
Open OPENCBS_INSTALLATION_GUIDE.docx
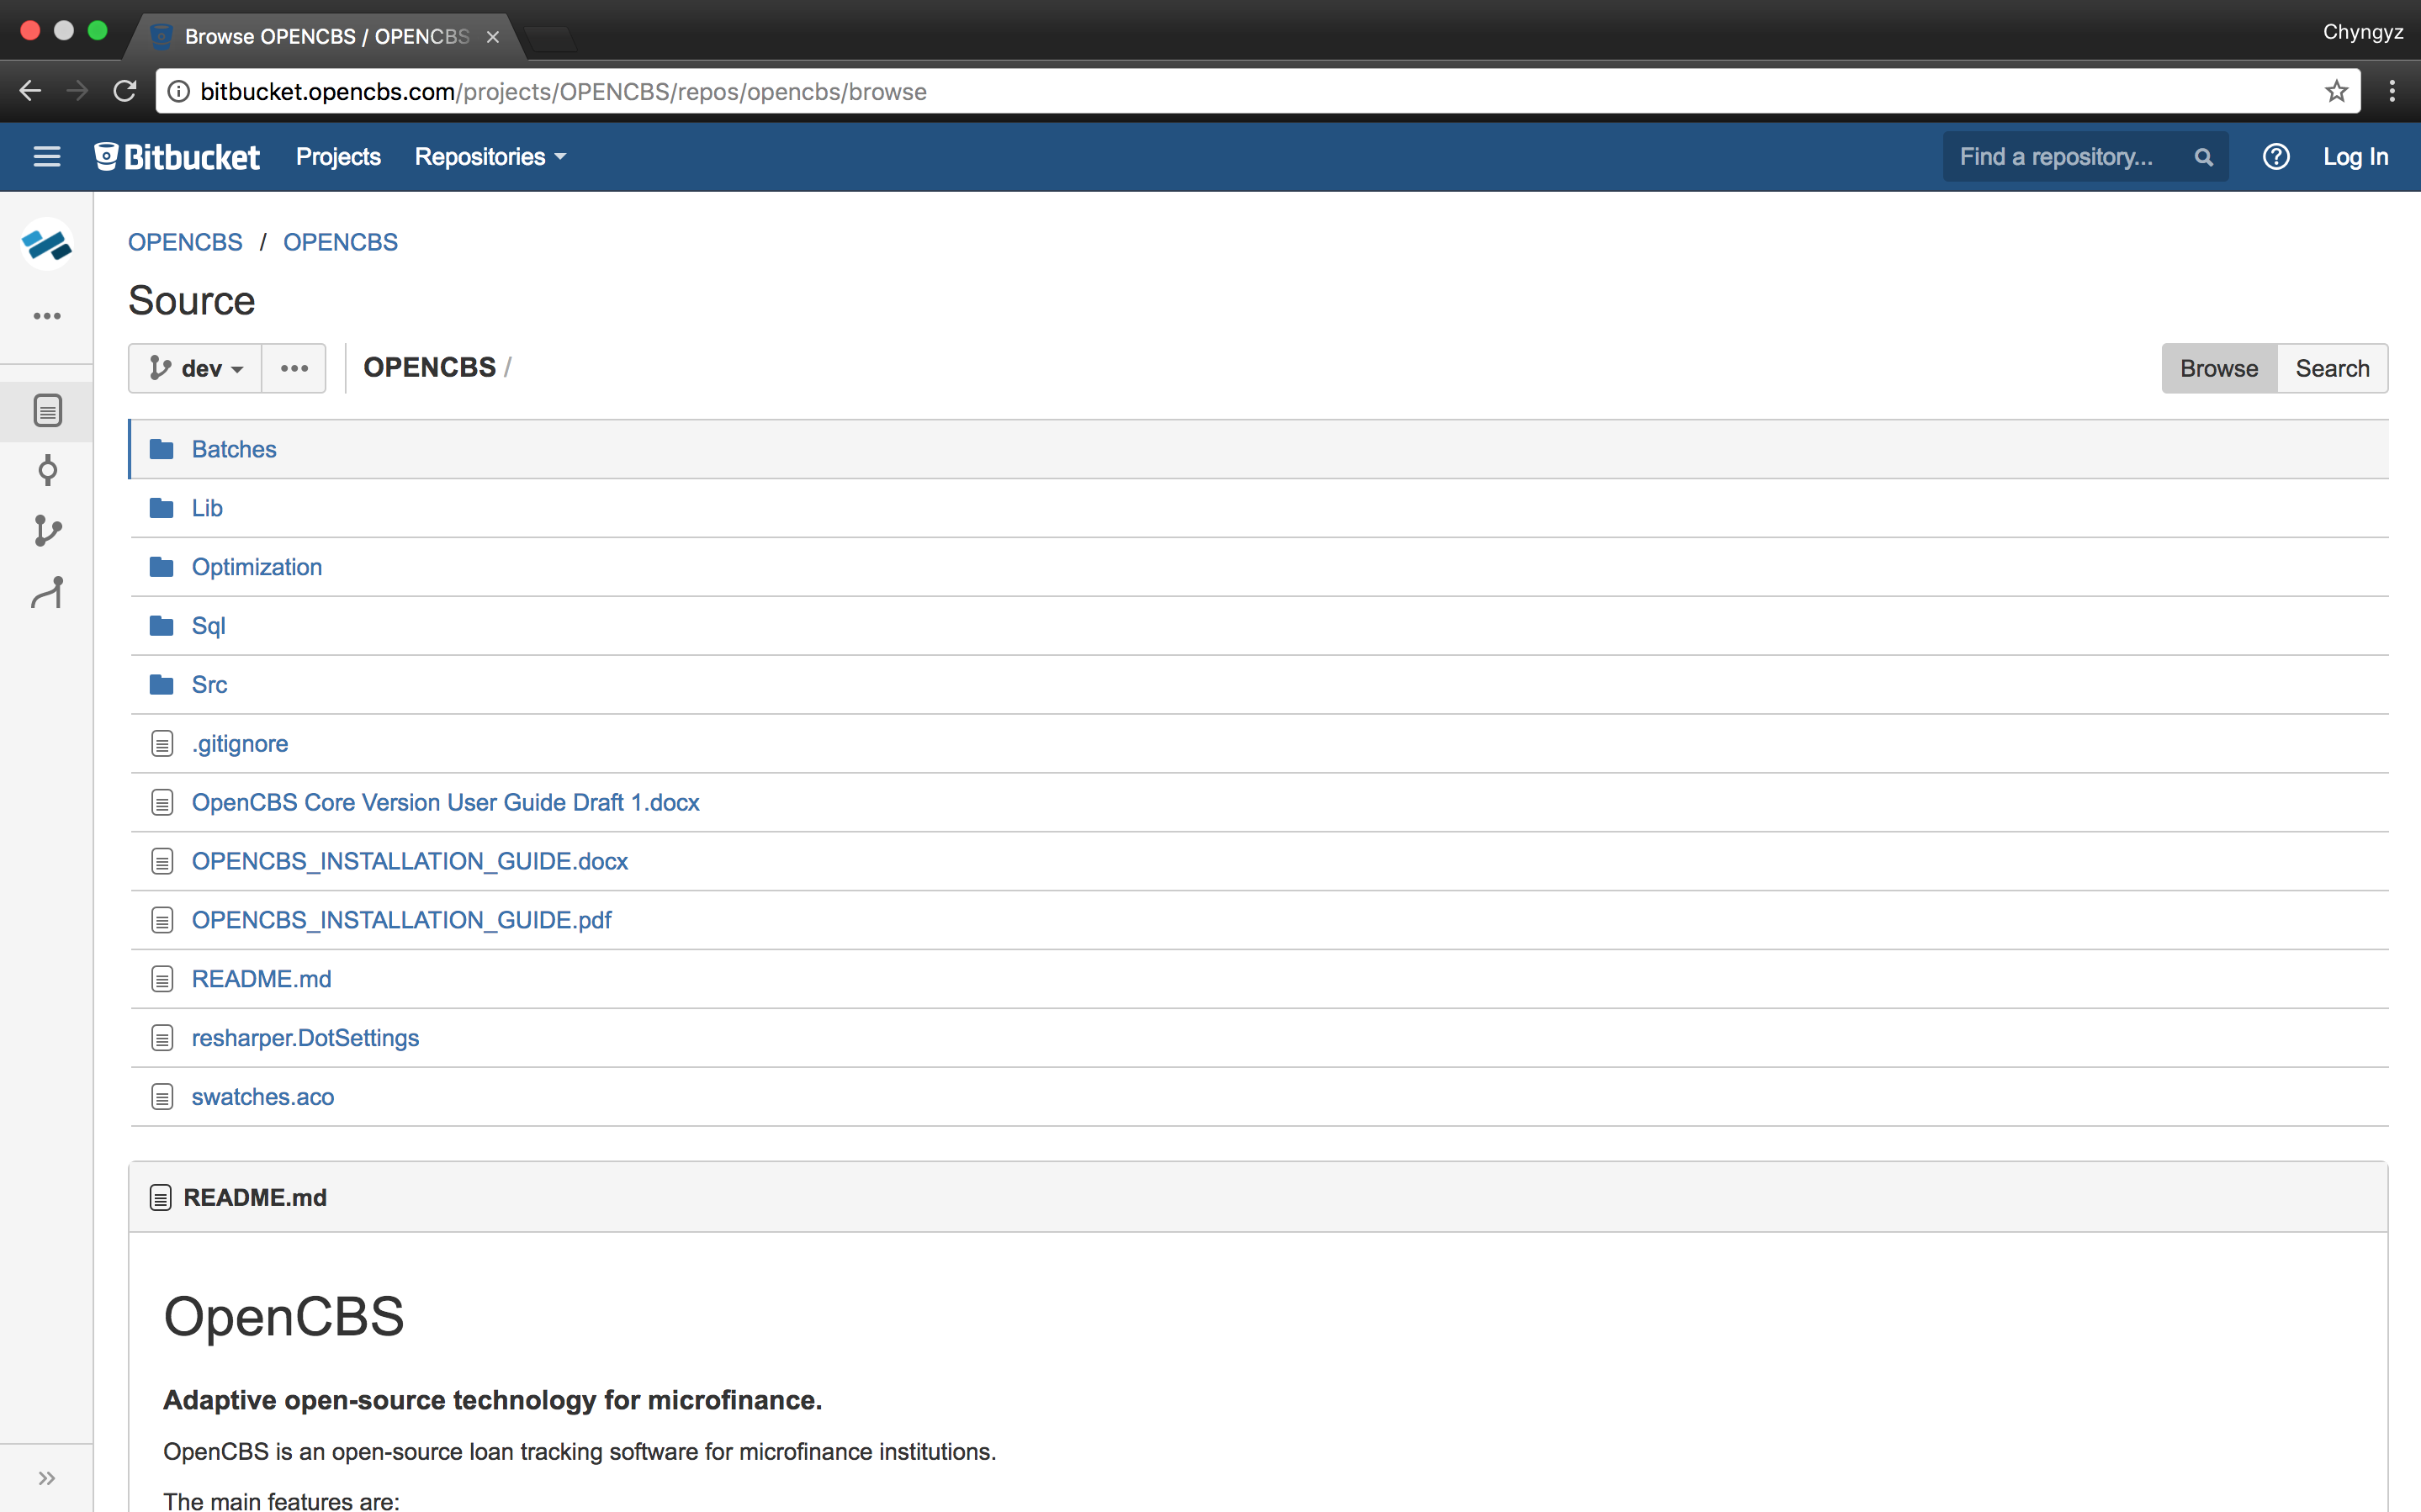[410, 861]
